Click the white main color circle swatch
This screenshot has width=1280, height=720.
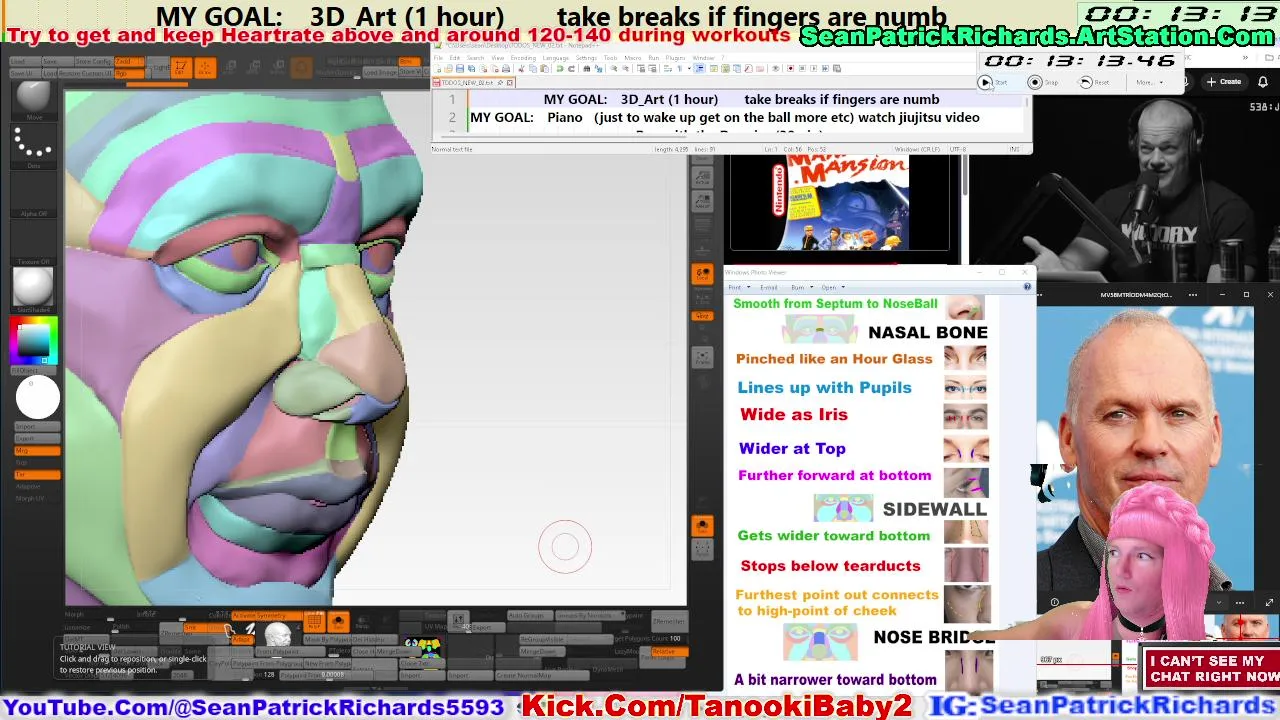click(x=38, y=399)
